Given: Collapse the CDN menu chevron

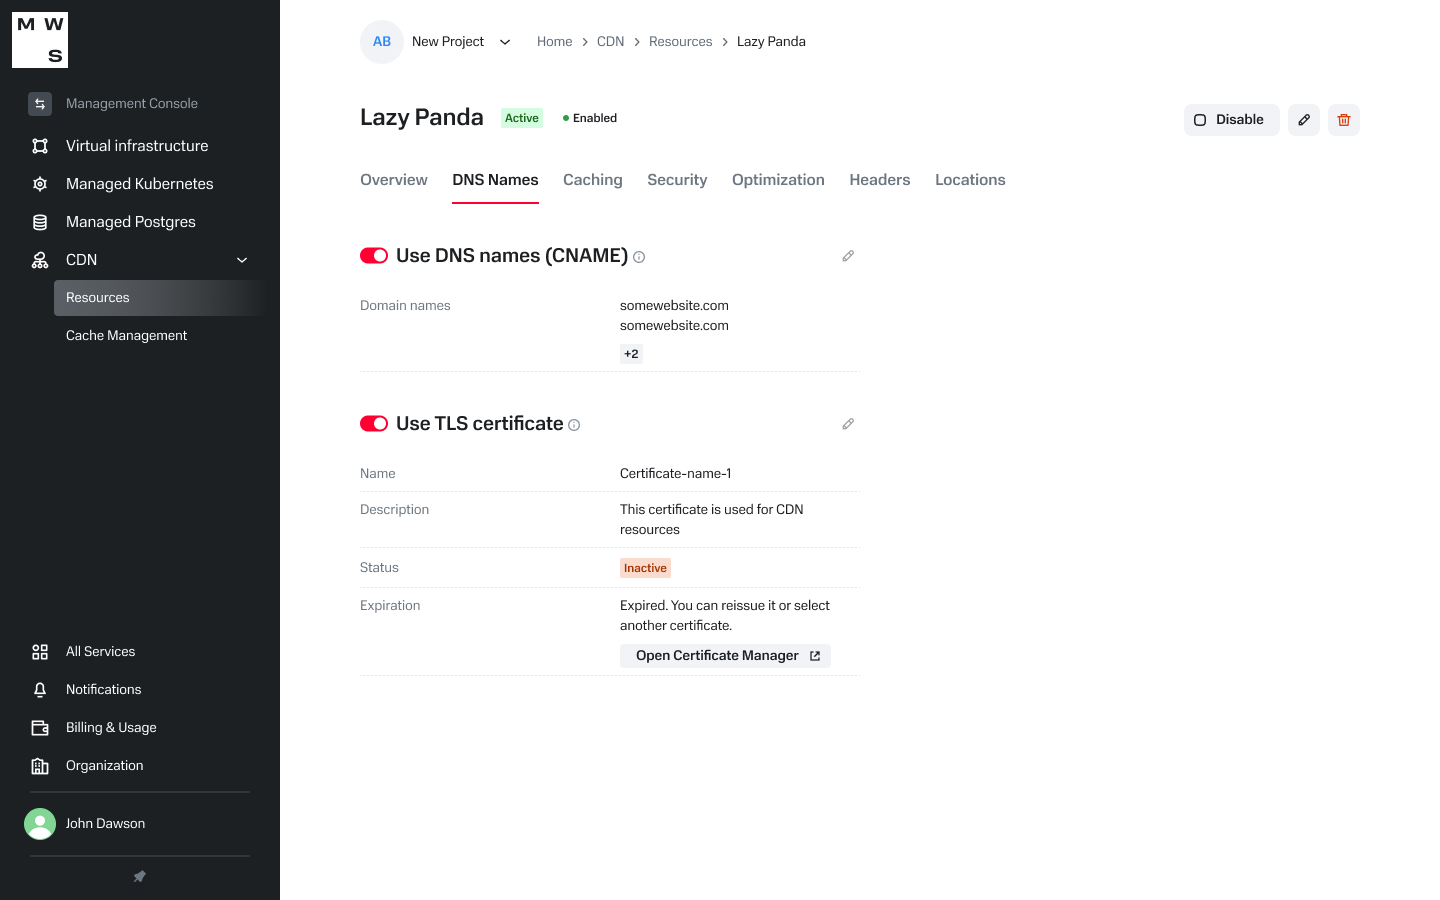Looking at the screenshot, I should click(x=242, y=260).
